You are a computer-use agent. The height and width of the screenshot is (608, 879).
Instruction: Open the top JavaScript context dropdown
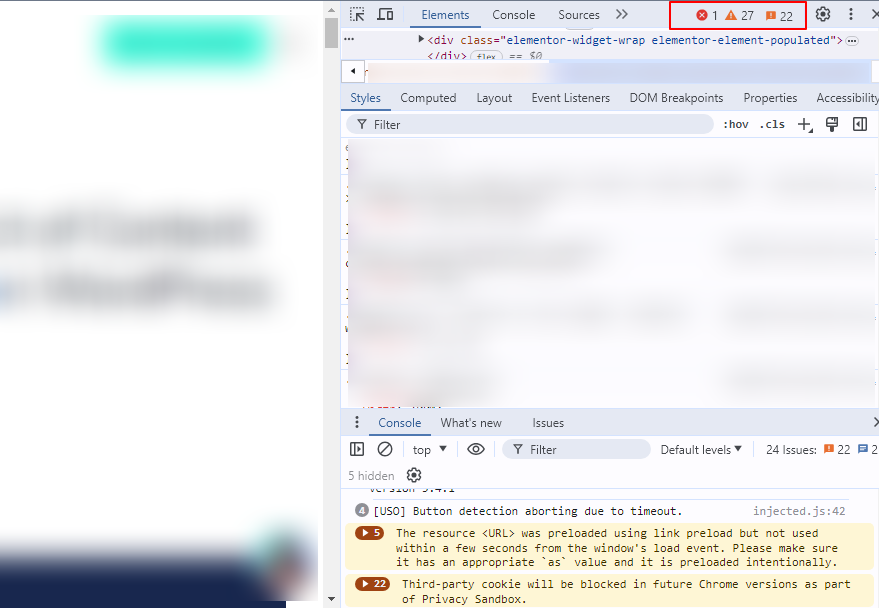click(430, 450)
